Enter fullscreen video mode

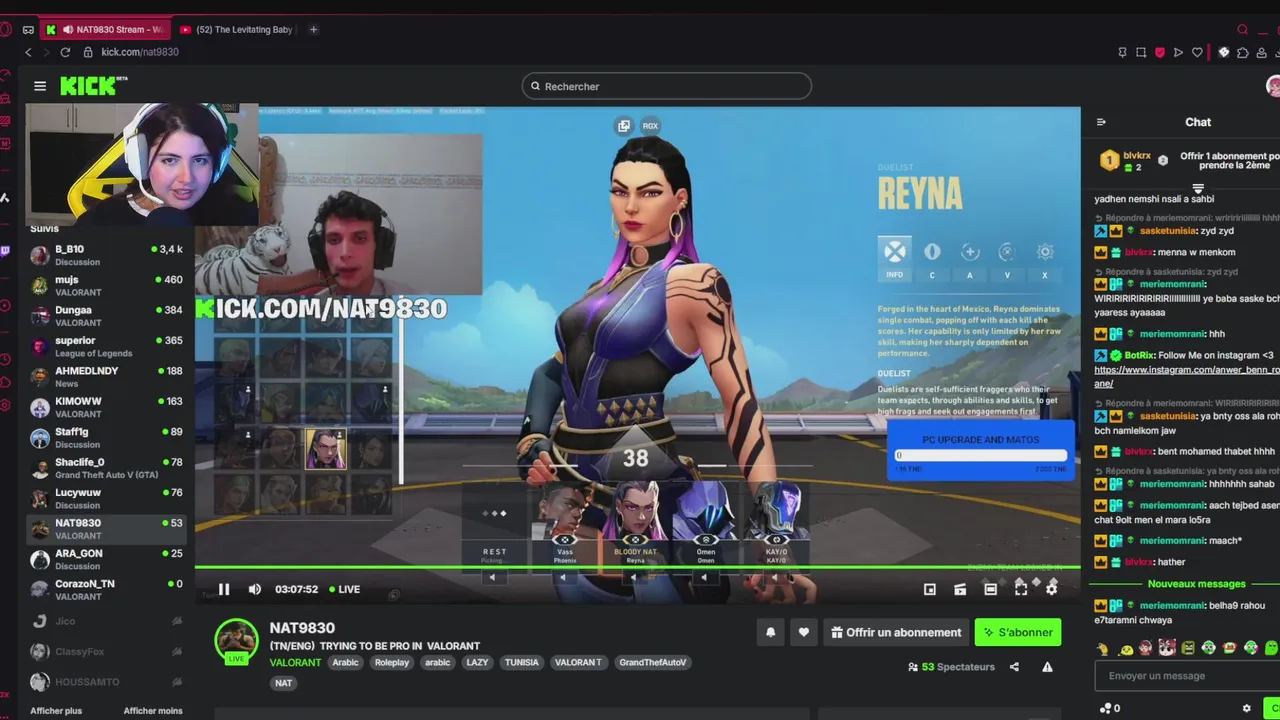(x=1021, y=589)
